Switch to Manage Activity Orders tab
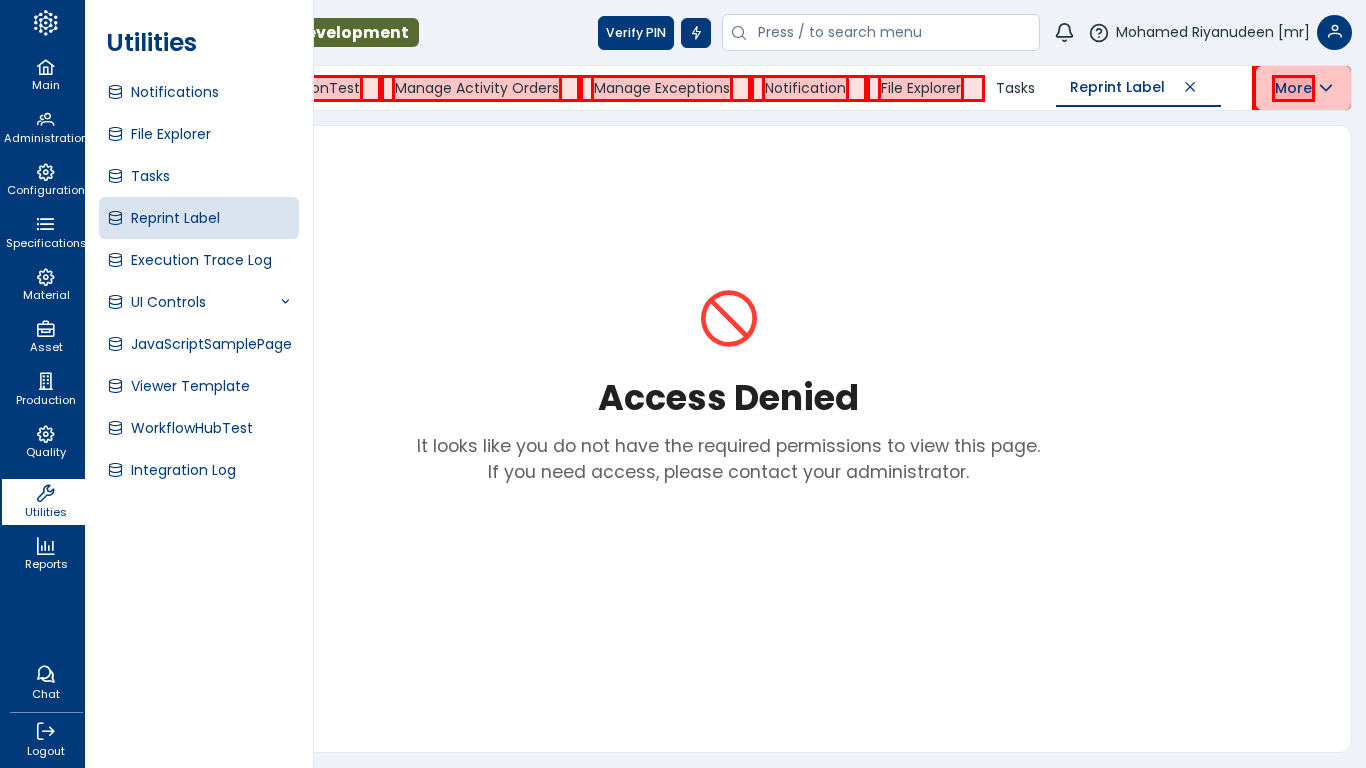 (x=476, y=88)
